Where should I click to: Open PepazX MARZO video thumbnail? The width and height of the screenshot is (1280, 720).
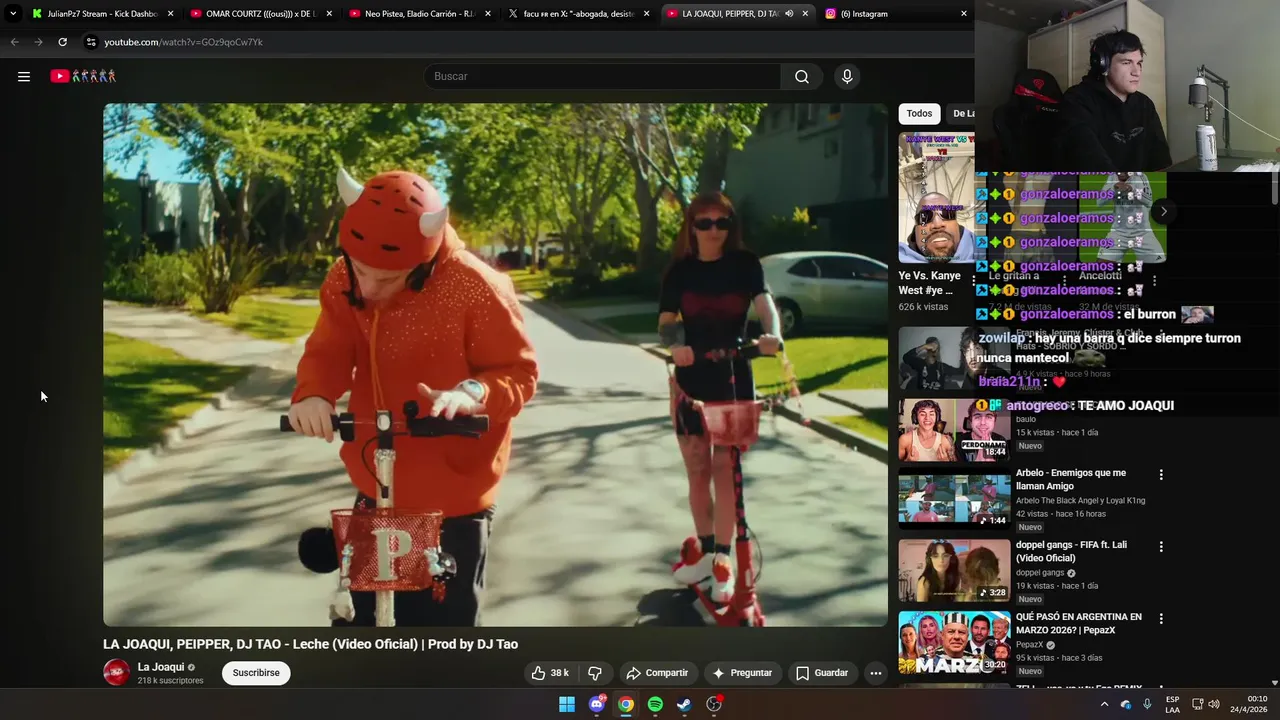coord(954,642)
